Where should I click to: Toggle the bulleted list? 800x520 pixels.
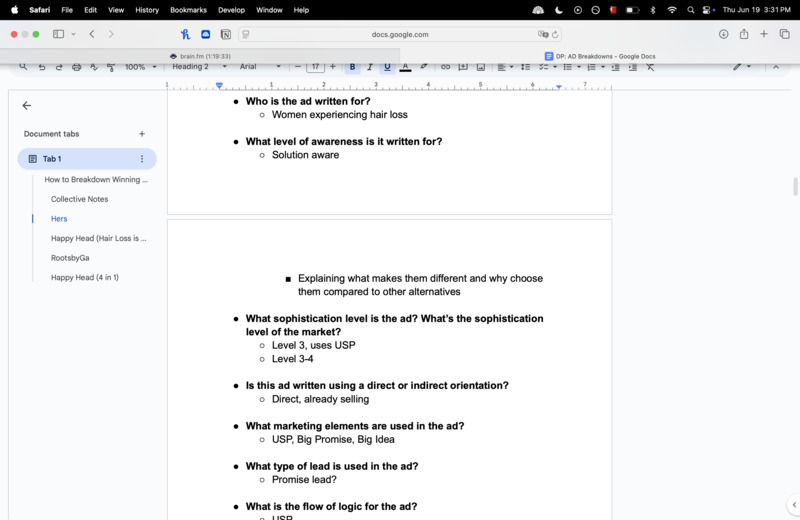pyautogui.click(x=567, y=67)
